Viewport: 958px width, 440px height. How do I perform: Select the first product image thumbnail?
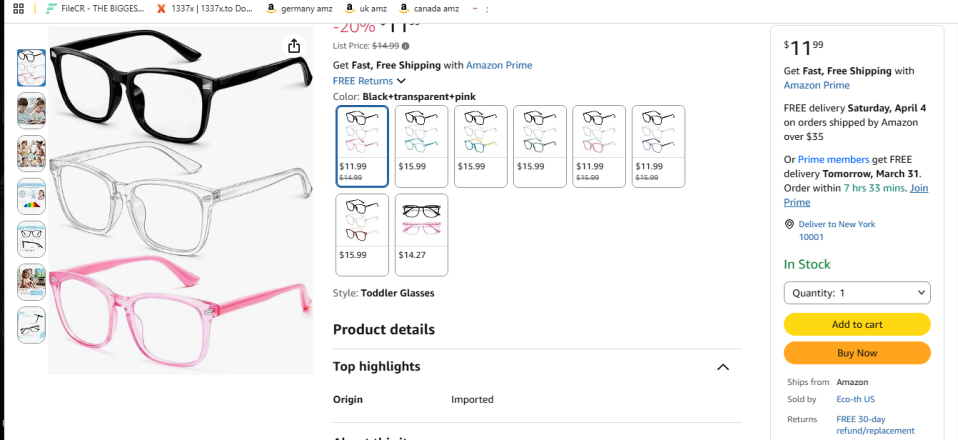31,67
